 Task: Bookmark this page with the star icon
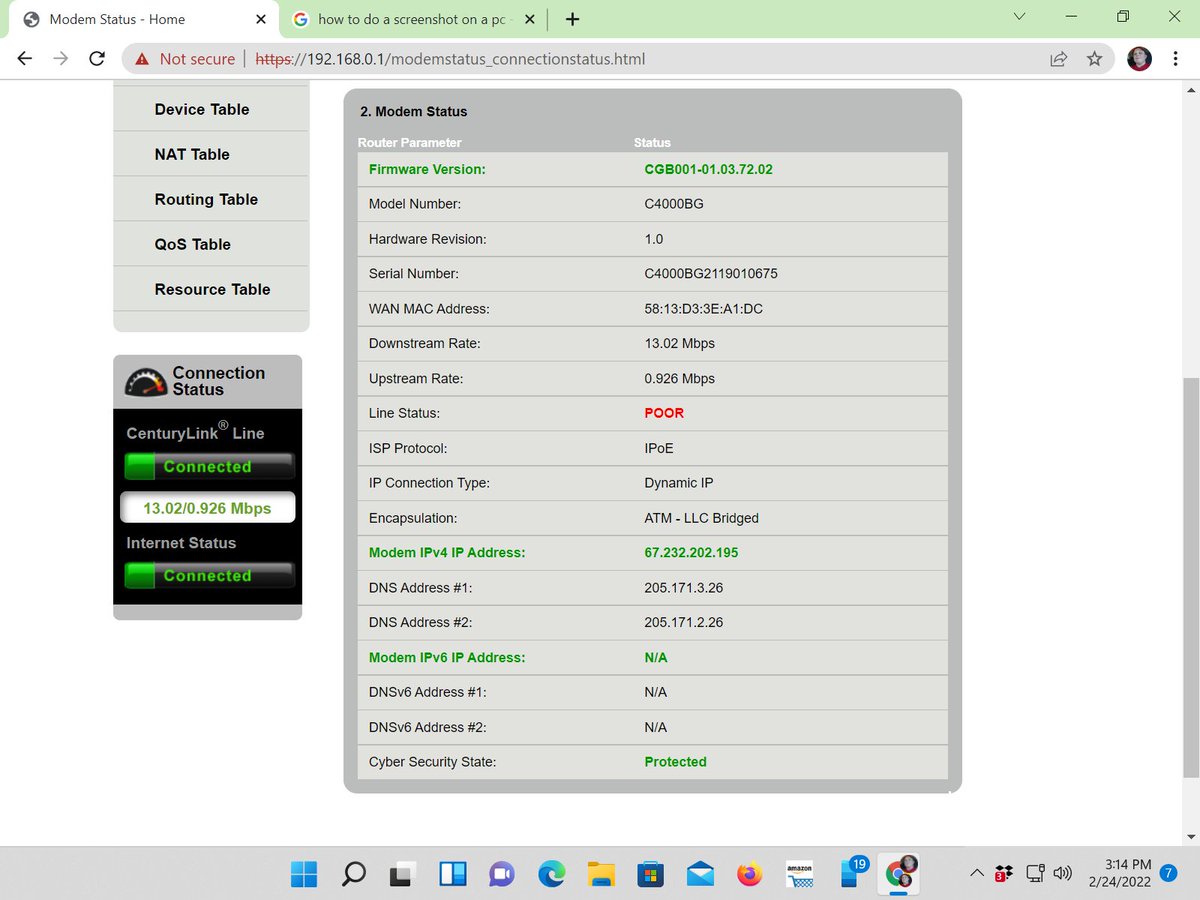(x=1094, y=59)
